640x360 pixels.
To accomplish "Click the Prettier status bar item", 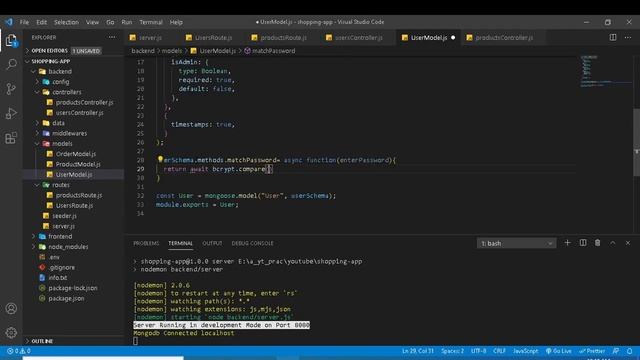I will coord(592,351).
